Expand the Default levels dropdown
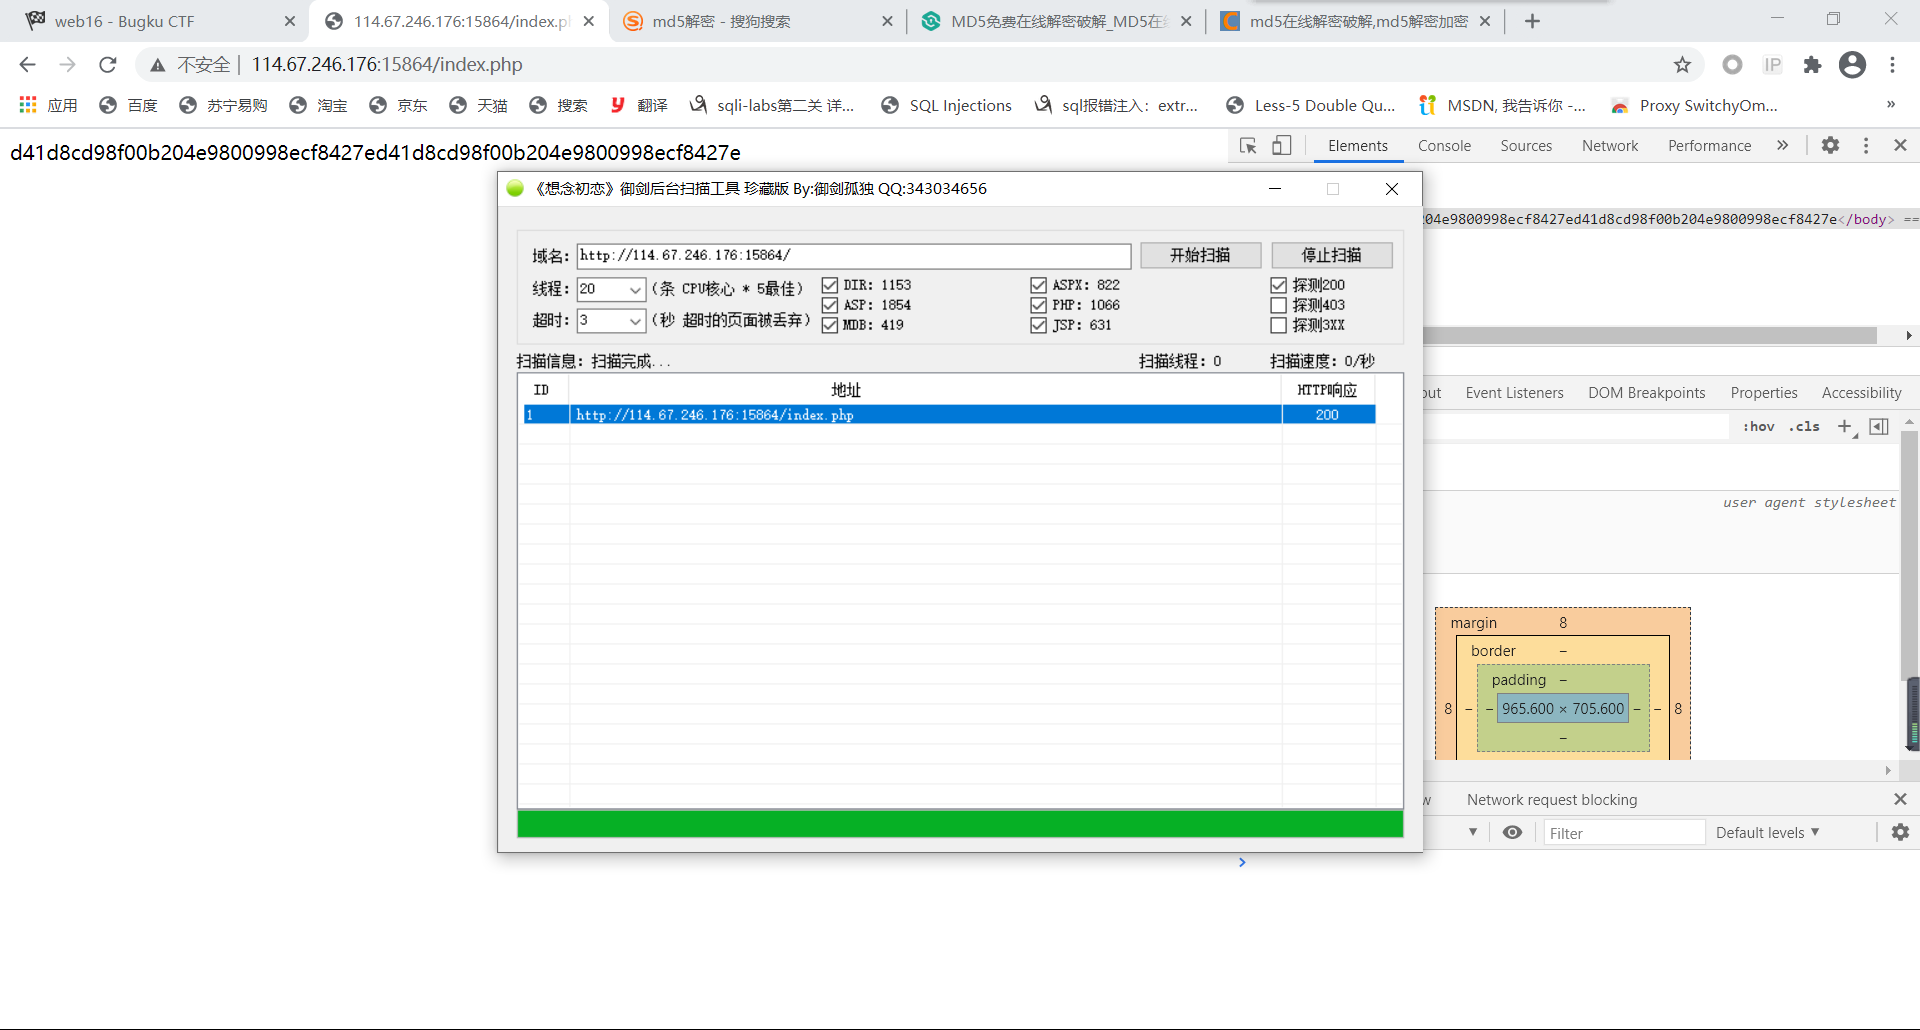This screenshot has height=1030, width=1920. coord(1767,833)
